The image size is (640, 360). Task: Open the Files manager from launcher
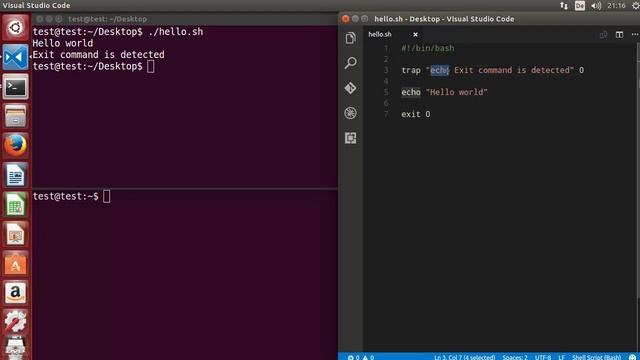[16, 116]
